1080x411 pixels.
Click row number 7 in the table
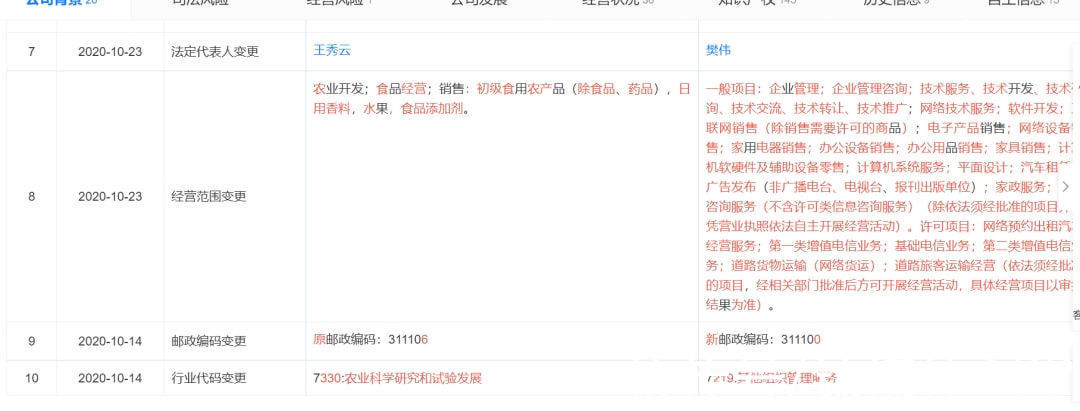pos(32,52)
